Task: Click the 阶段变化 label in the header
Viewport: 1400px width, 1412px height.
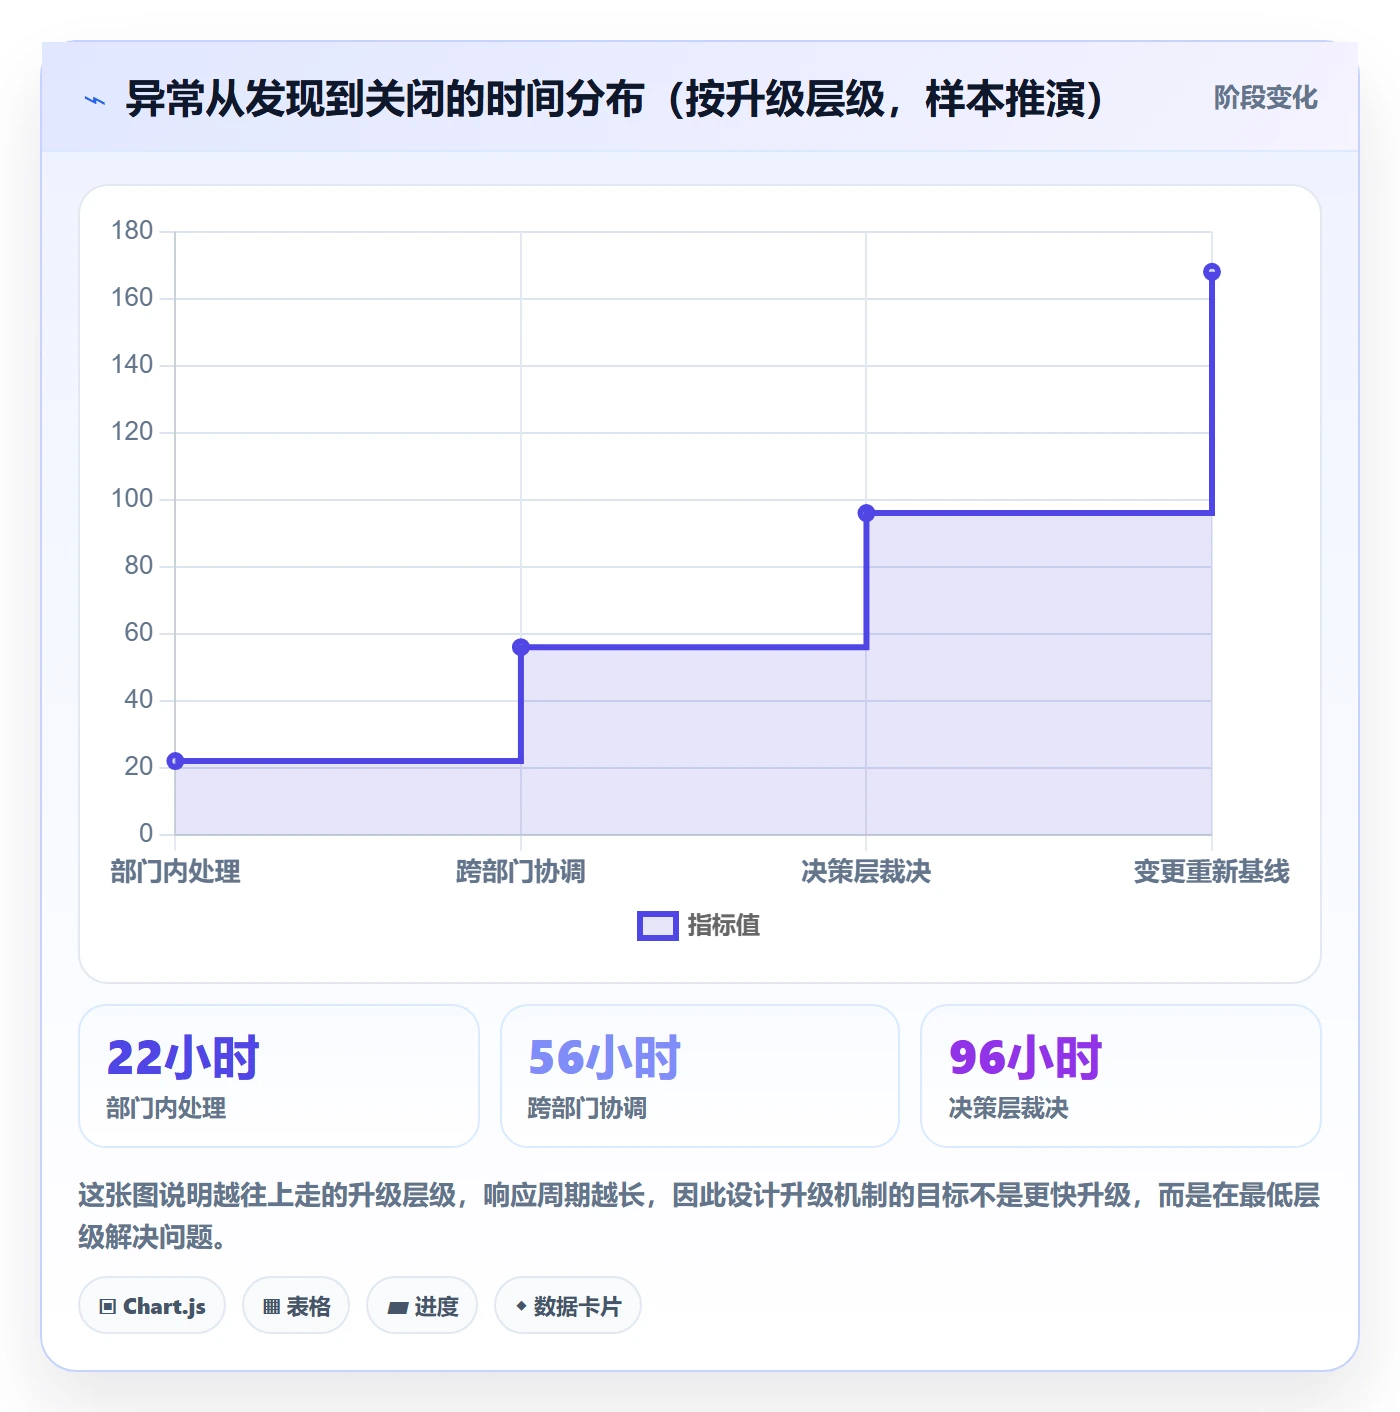Action: tap(1265, 98)
